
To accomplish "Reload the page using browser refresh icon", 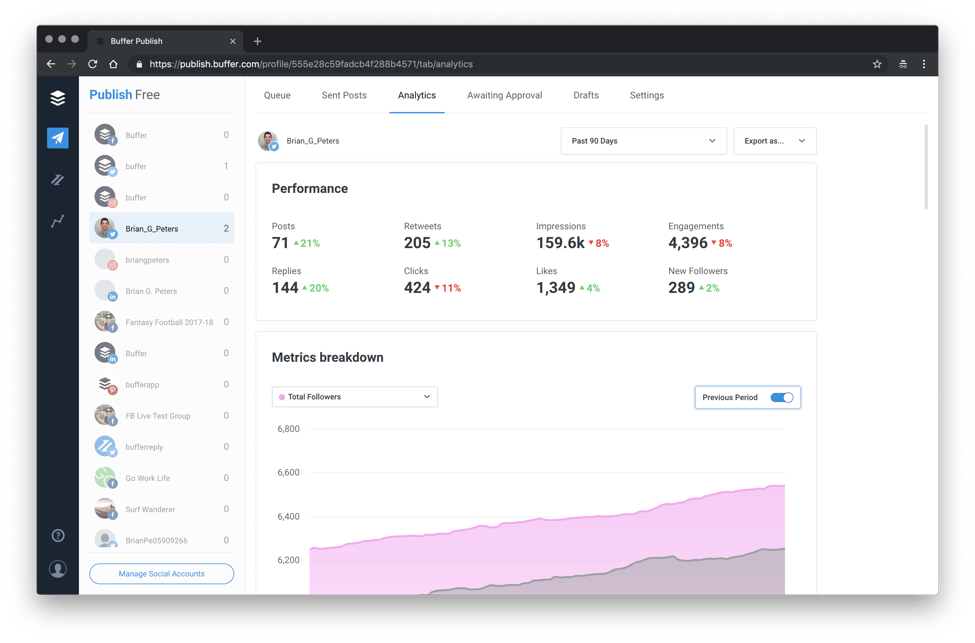I will tap(93, 64).
